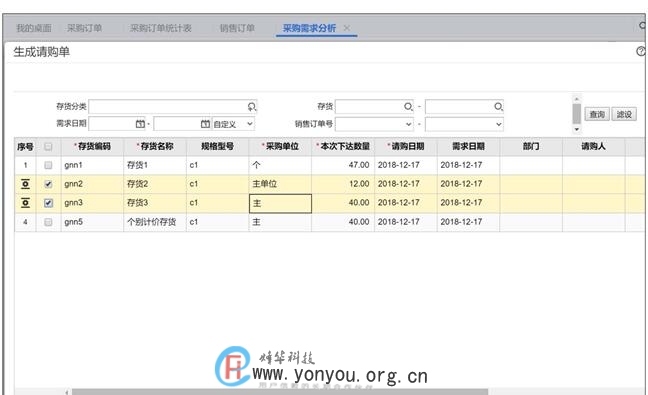Click the 个别计价存货 name cell
This screenshot has height=395, width=648.
click(x=155, y=222)
